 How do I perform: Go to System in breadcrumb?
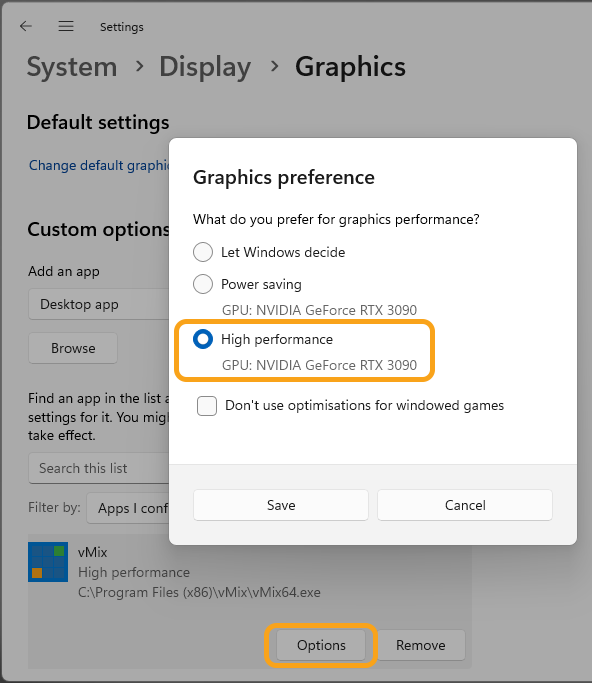(72, 67)
